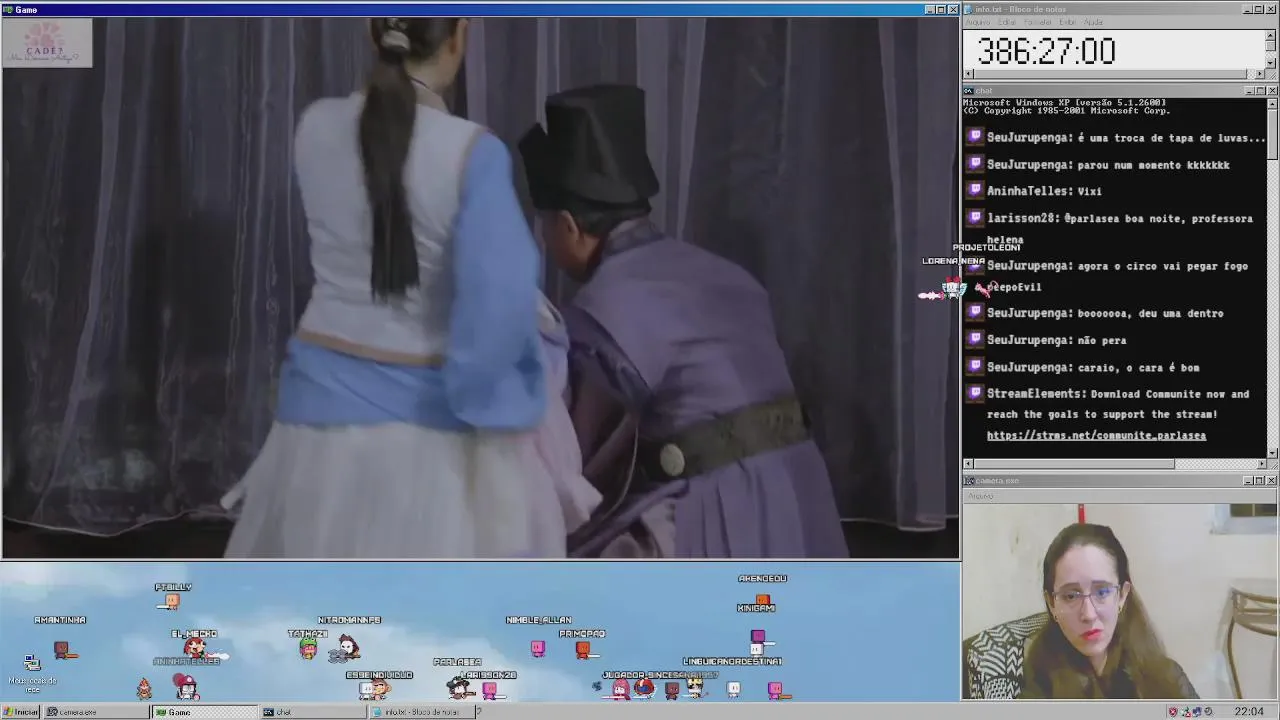Click the 22:04 taskbar clock
Image resolution: width=1280 pixels, height=720 pixels.
tap(1249, 712)
